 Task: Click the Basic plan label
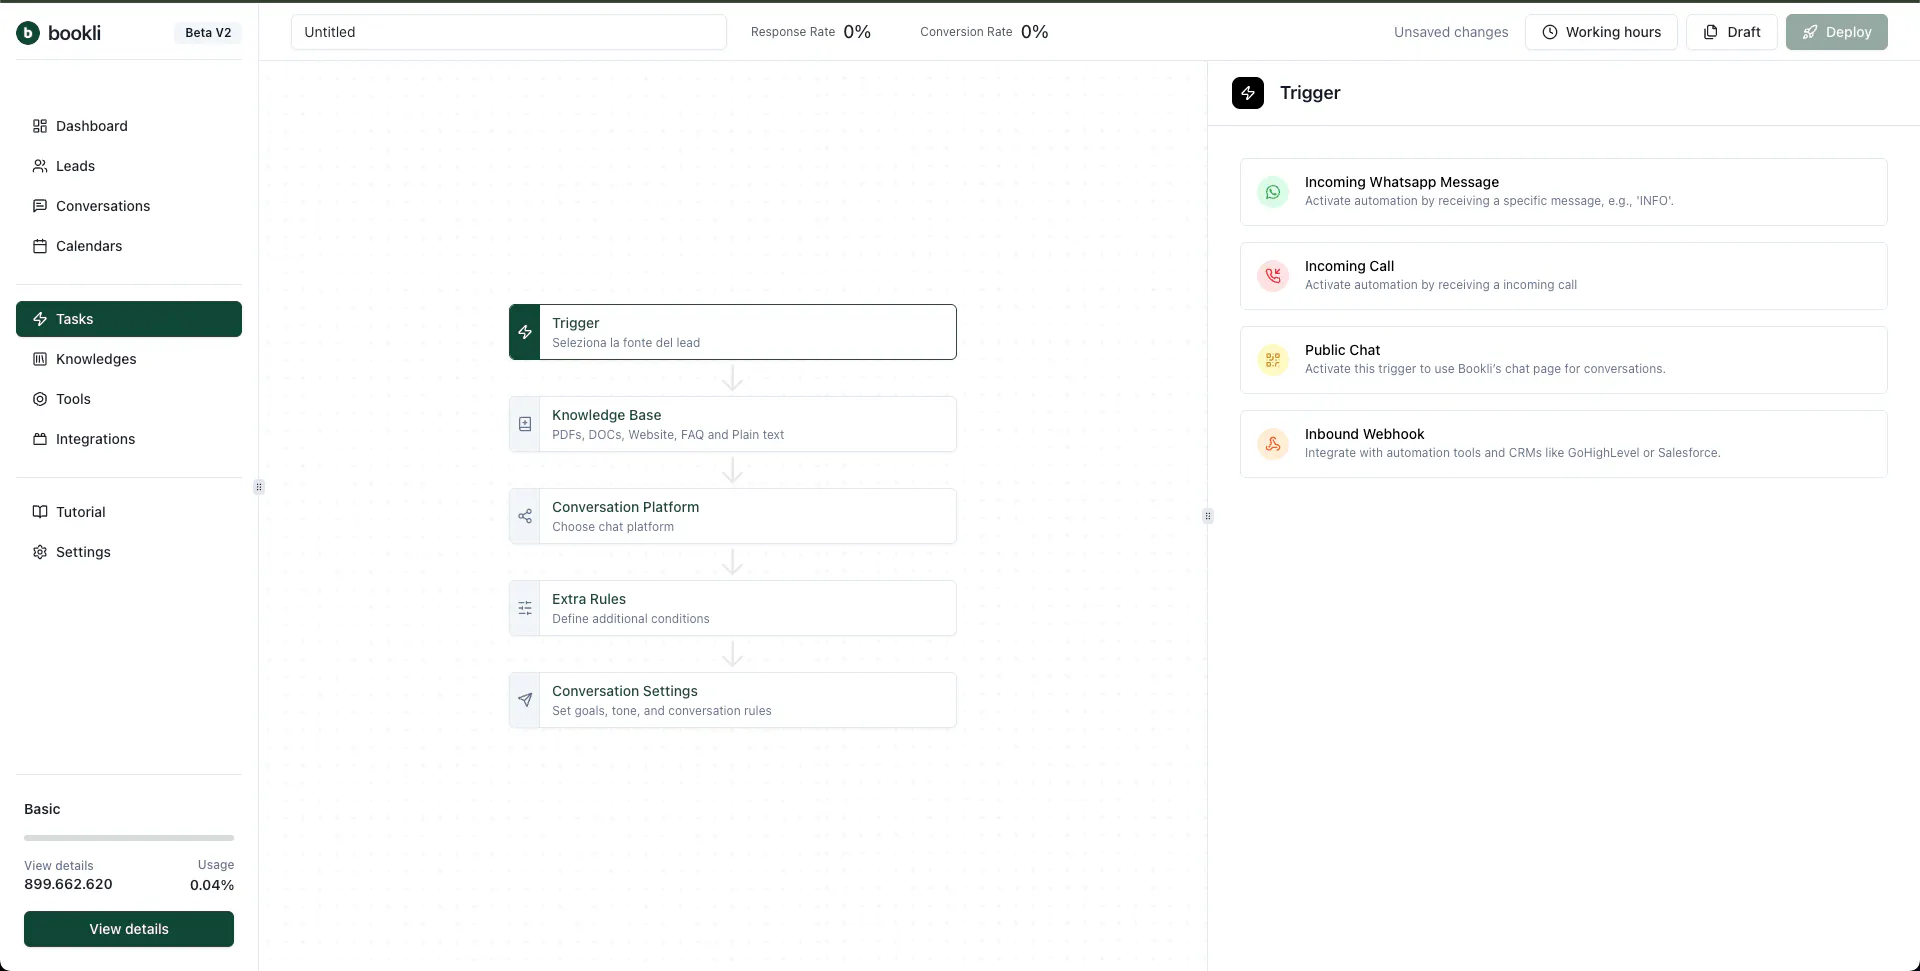pos(42,809)
